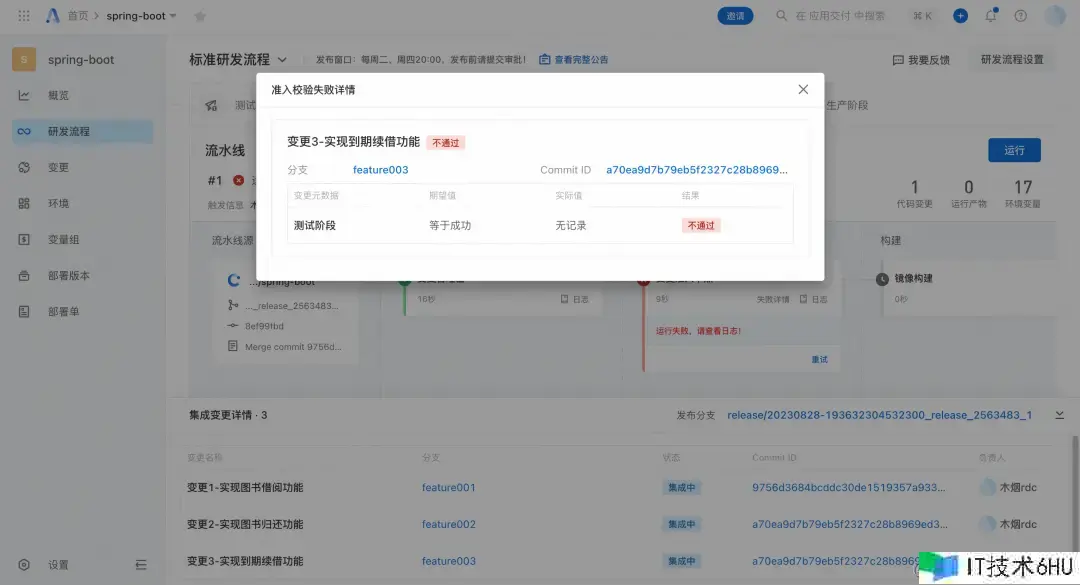Click the notification bell icon
This screenshot has height=585, width=1080.
point(991,16)
